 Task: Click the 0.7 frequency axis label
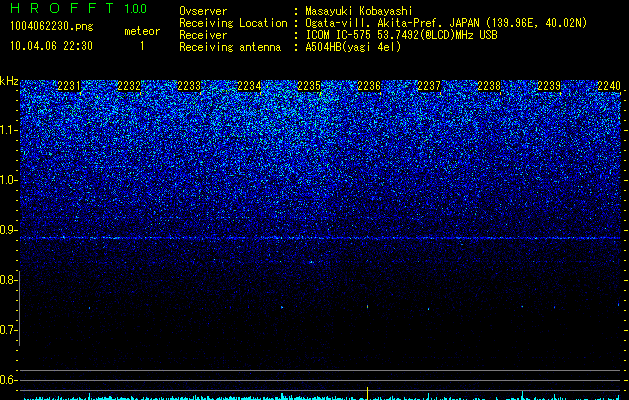coord(7,330)
